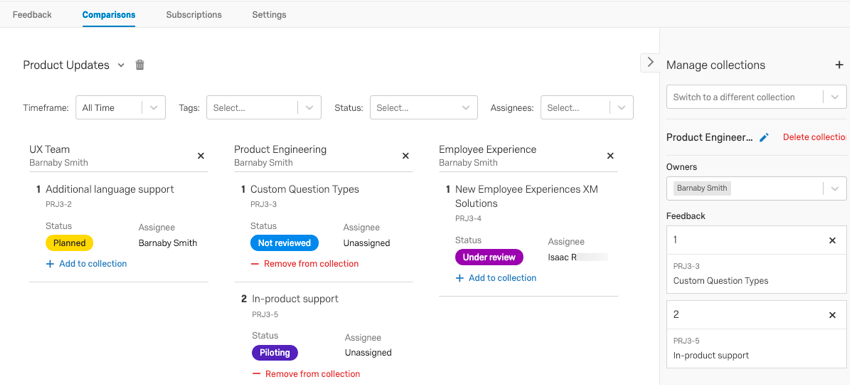Open Switch to a different collection dropdown
The width and height of the screenshot is (850, 385).
click(x=756, y=97)
